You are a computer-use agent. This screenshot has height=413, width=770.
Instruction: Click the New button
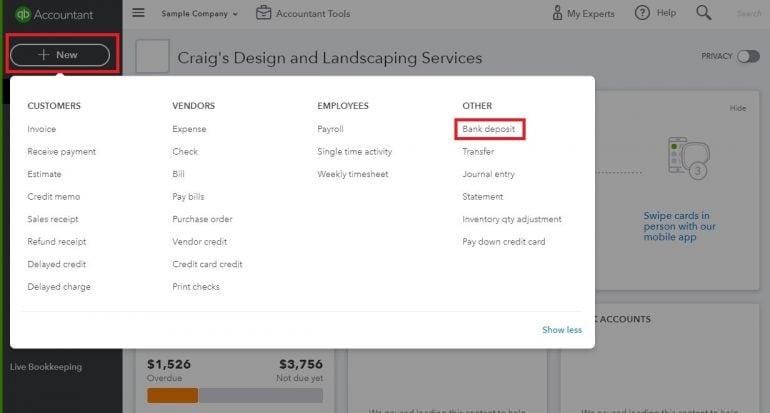pyautogui.click(x=59, y=55)
